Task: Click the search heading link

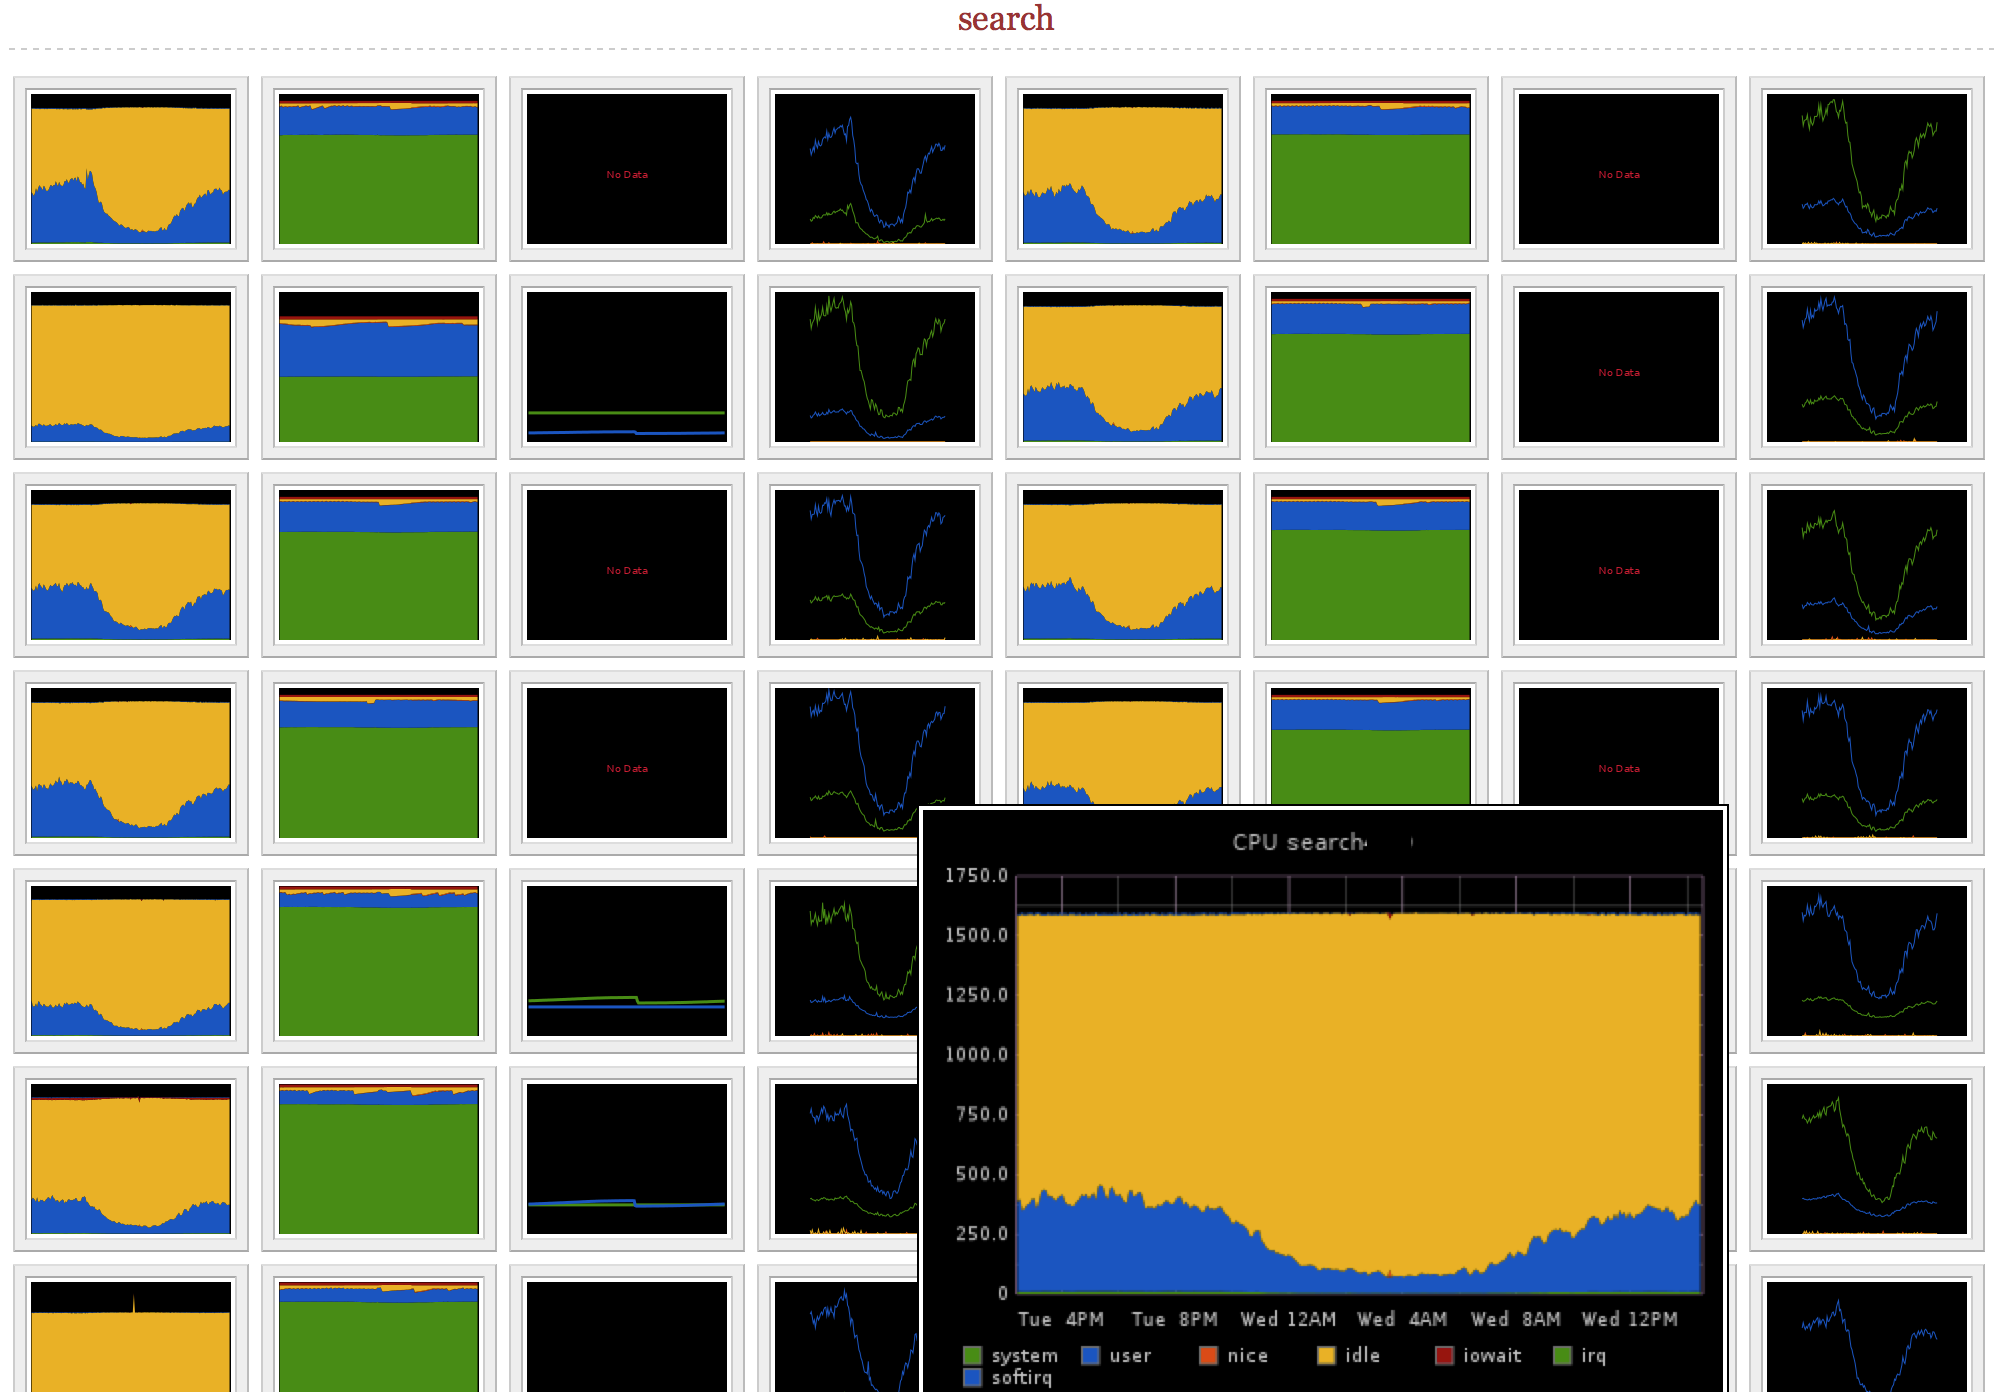Action: coord(1005,19)
